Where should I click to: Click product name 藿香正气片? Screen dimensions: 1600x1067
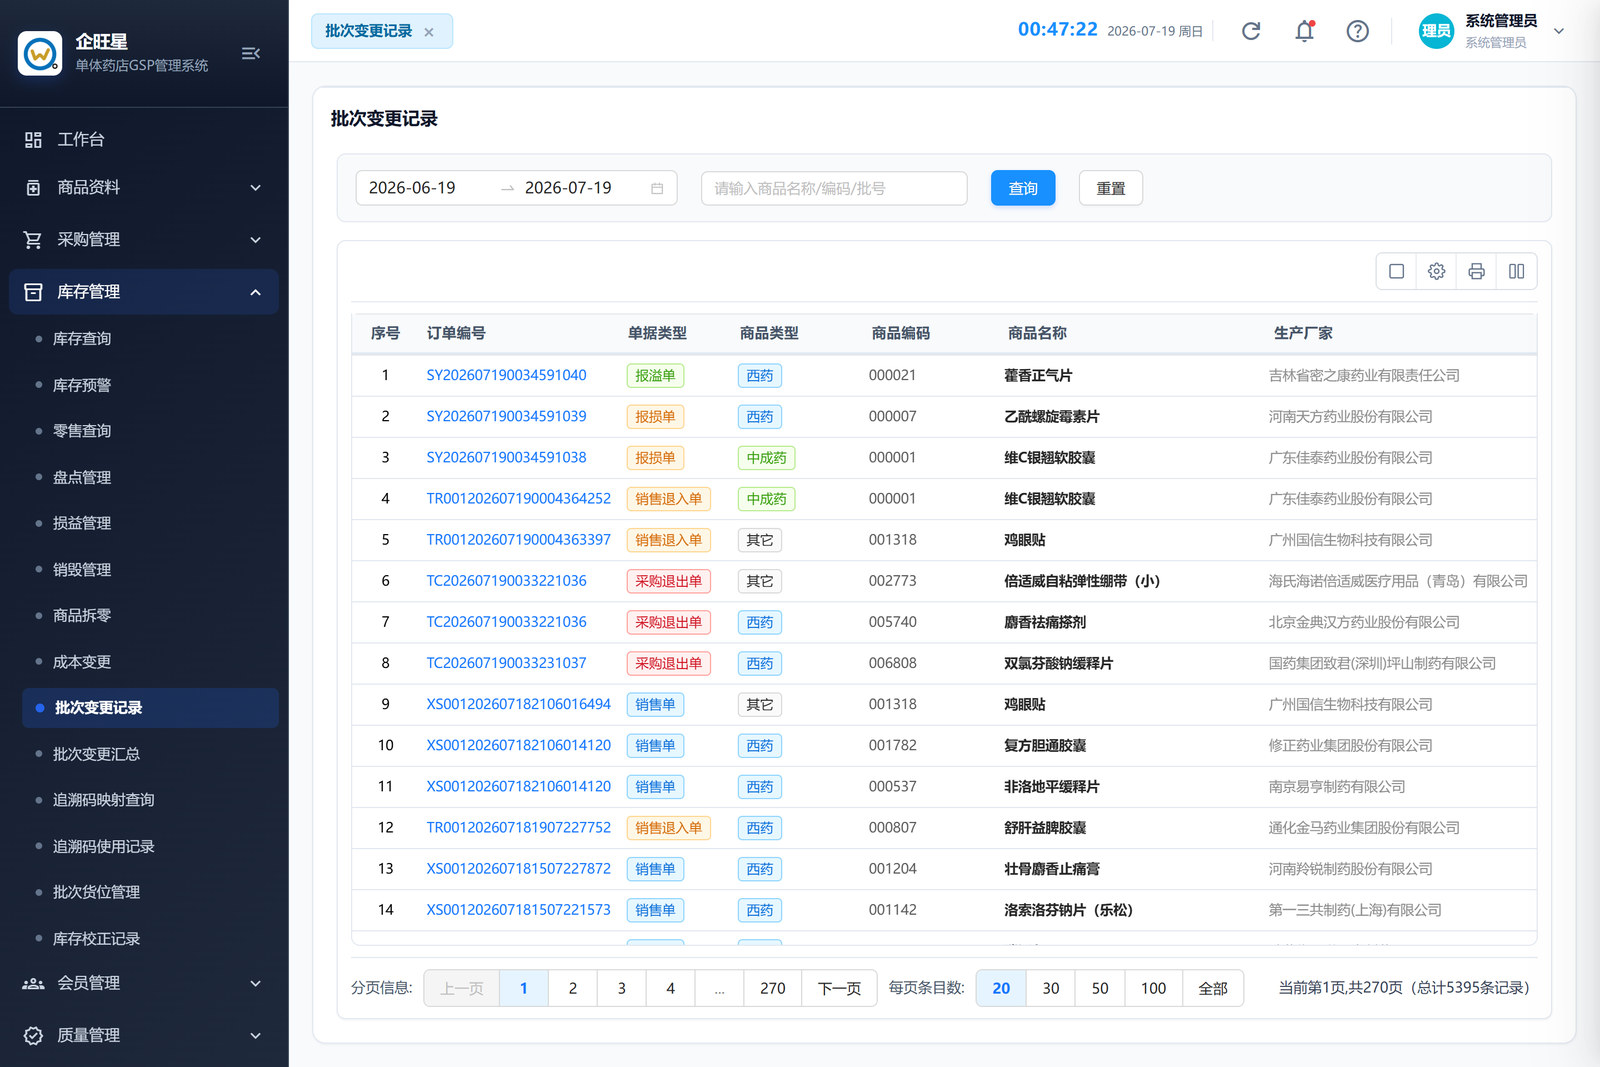[1038, 375]
